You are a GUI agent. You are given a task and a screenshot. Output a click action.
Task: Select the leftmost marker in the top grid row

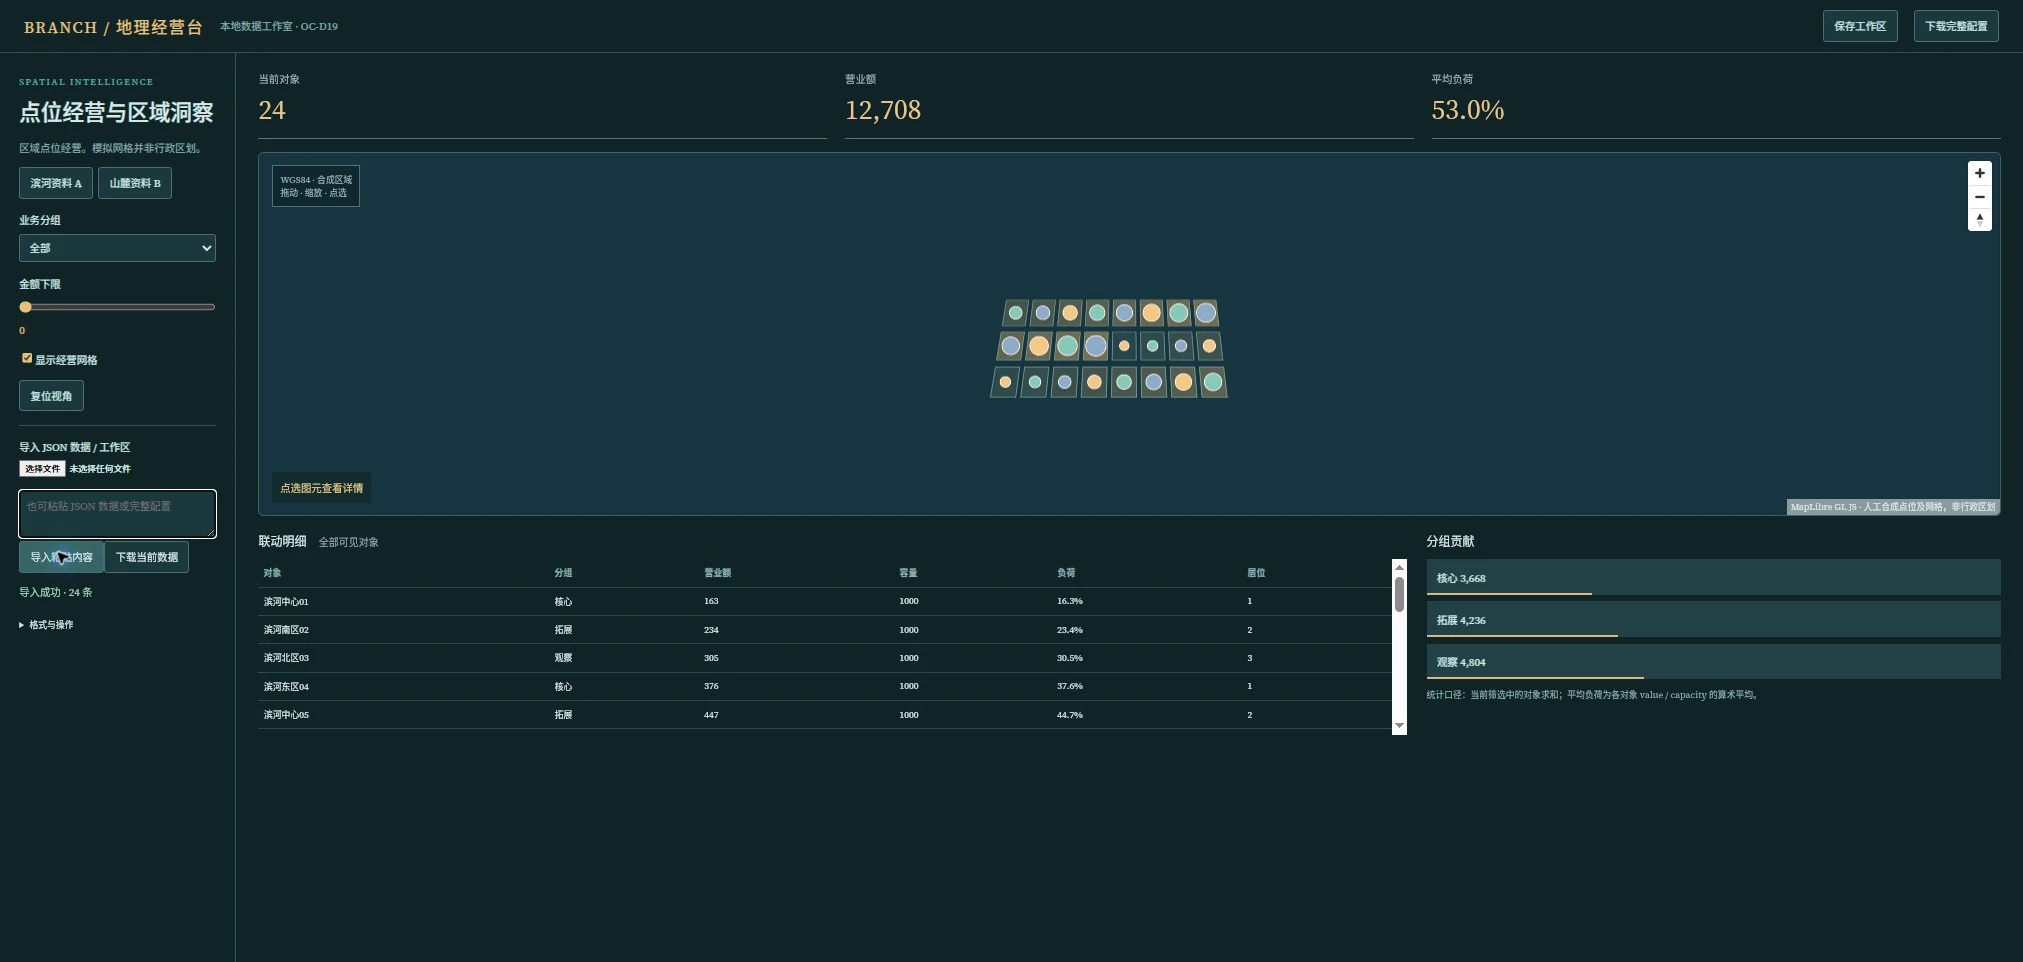click(x=1015, y=313)
